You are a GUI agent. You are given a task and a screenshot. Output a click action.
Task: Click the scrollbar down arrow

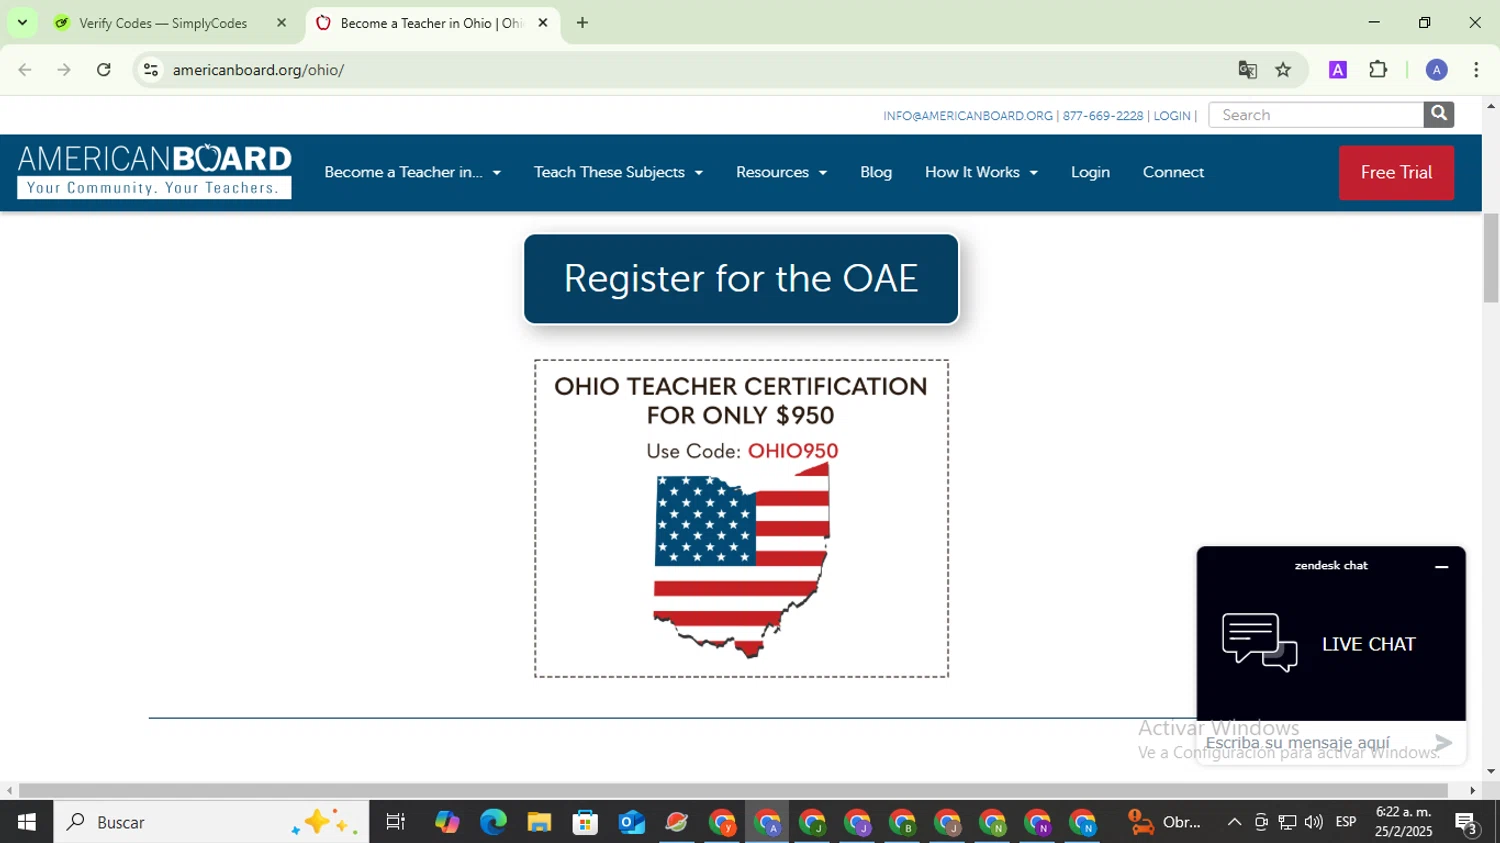[1491, 771]
